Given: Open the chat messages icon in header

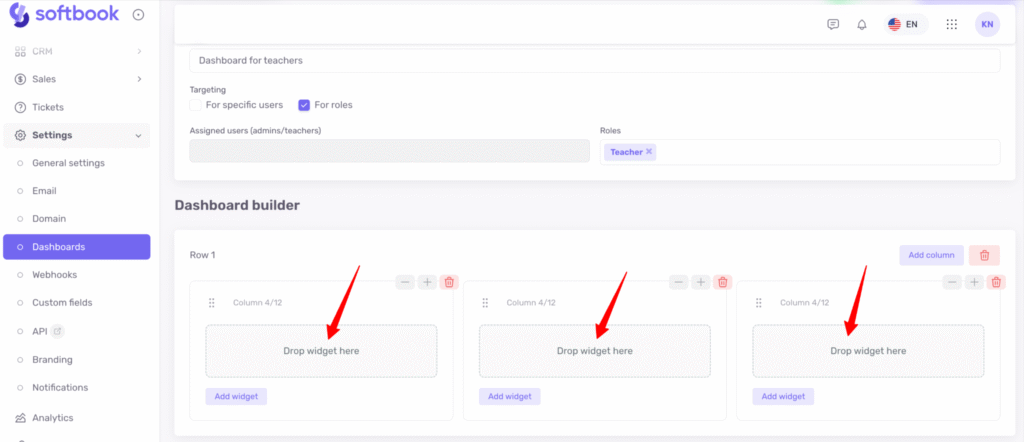Looking at the screenshot, I should coord(833,24).
